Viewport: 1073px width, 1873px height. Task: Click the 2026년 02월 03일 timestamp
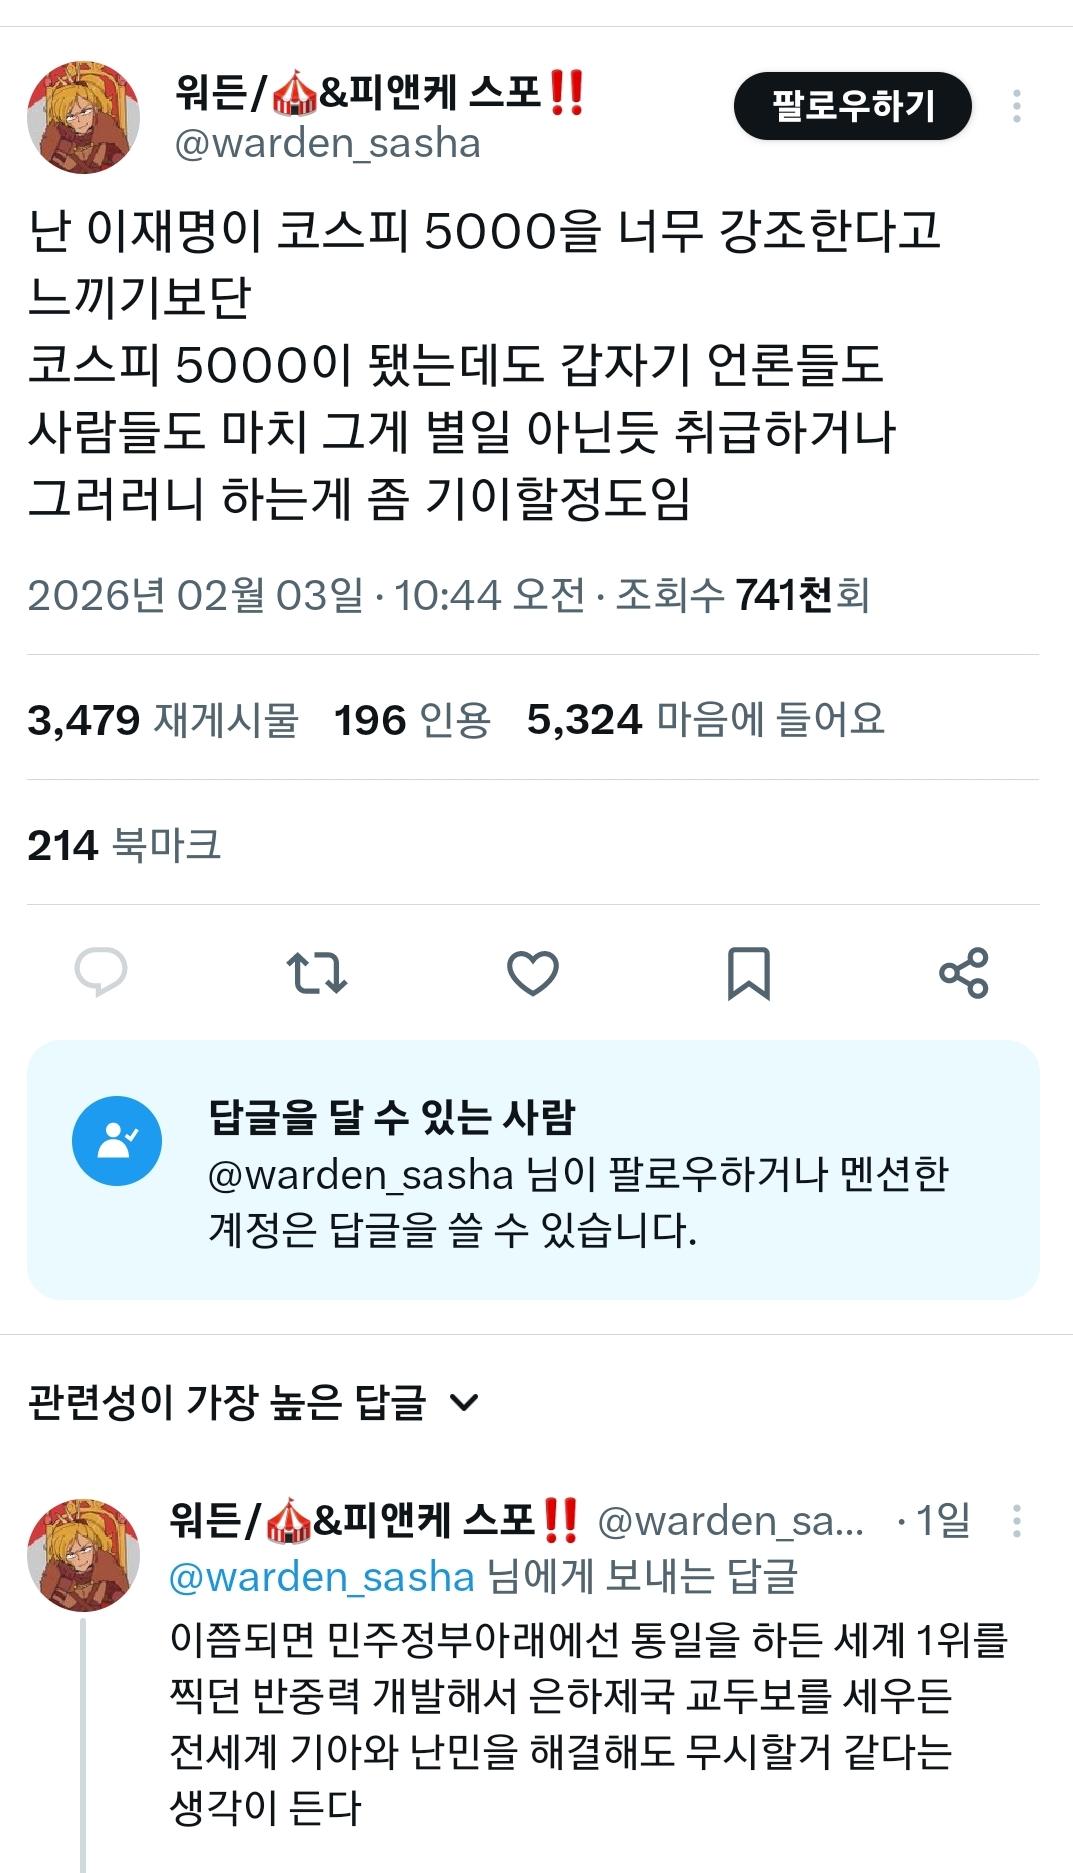pos(195,595)
